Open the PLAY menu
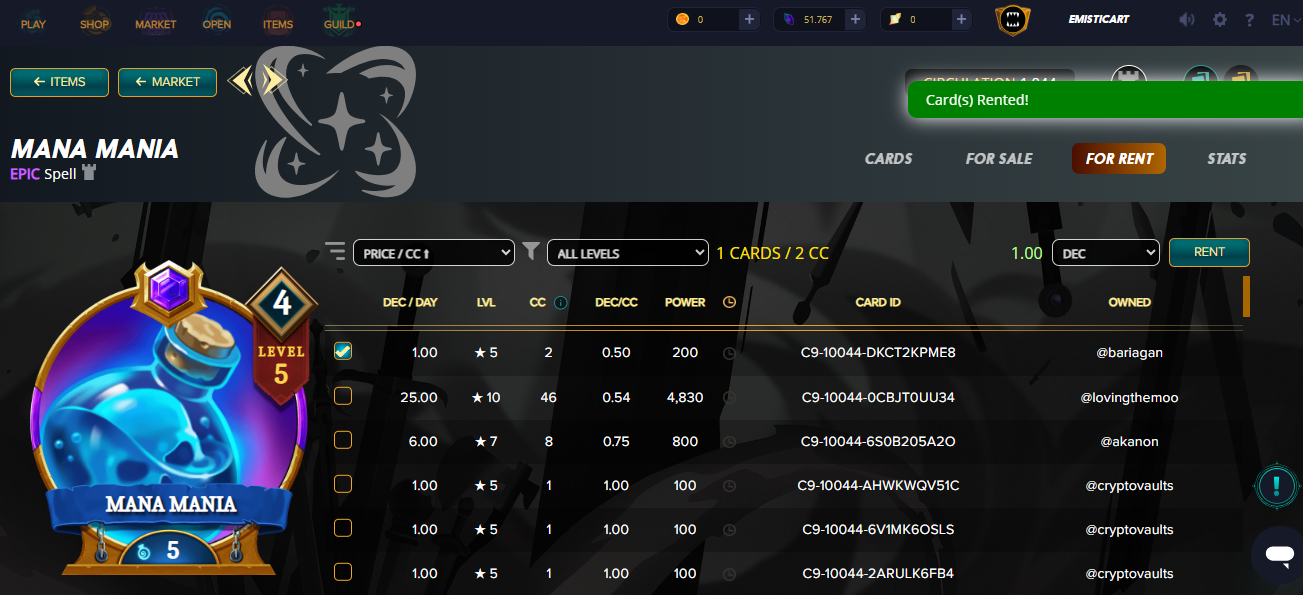This screenshot has width=1303, height=595. click(x=33, y=24)
